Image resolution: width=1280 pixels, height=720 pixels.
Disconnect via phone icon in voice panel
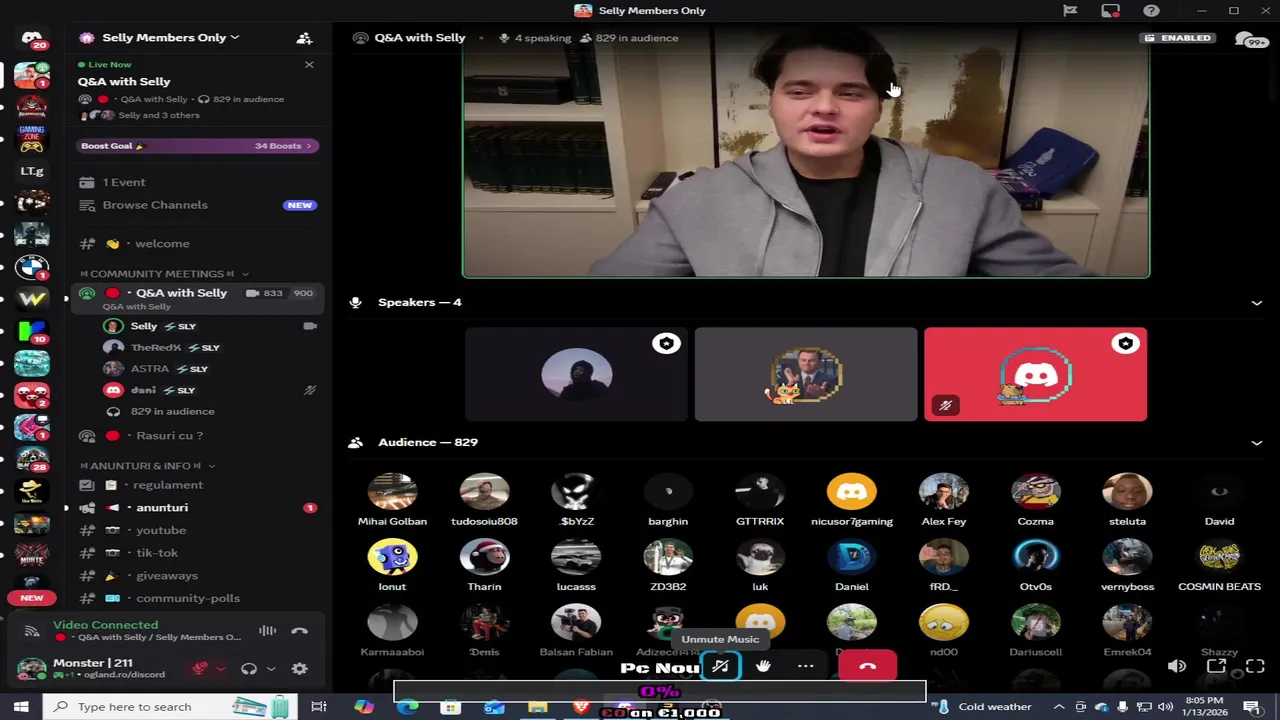pos(299,631)
